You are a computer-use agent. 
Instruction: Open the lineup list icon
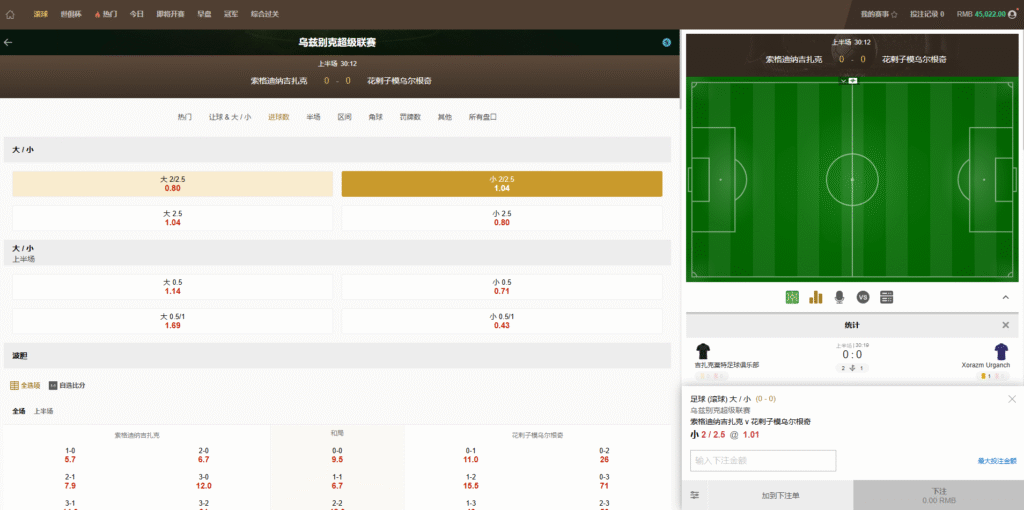pos(887,297)
